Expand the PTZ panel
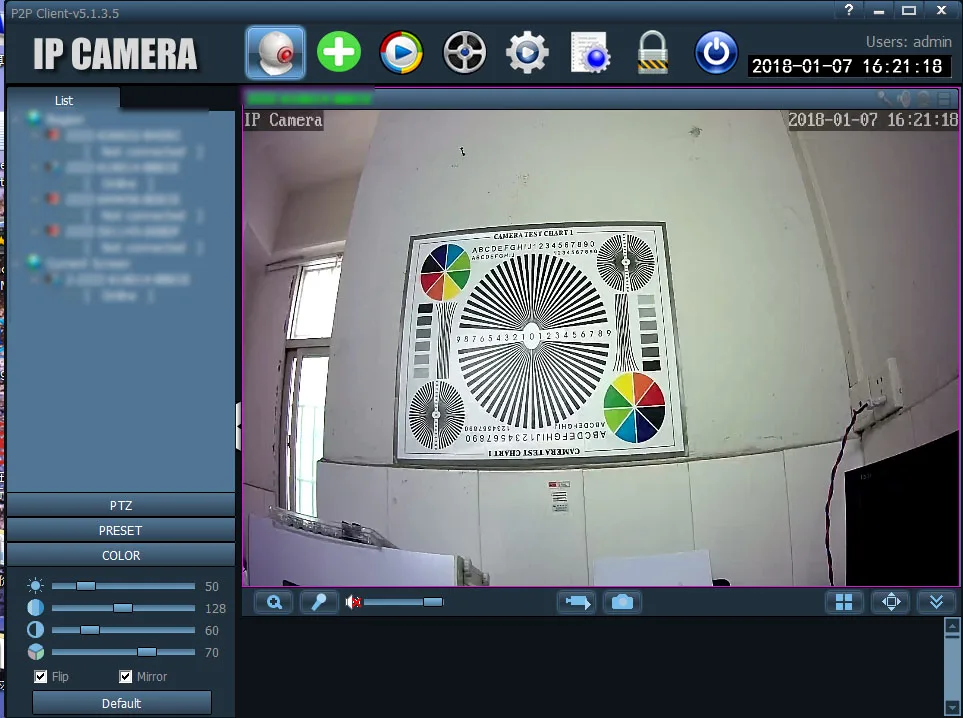The image size is (963, 718). pyautogui.click(x=121, y=505)
